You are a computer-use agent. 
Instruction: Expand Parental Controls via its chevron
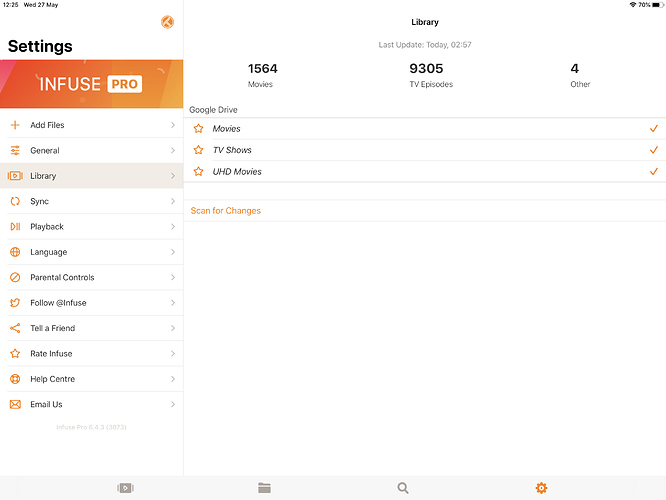(x=173, y=277)
